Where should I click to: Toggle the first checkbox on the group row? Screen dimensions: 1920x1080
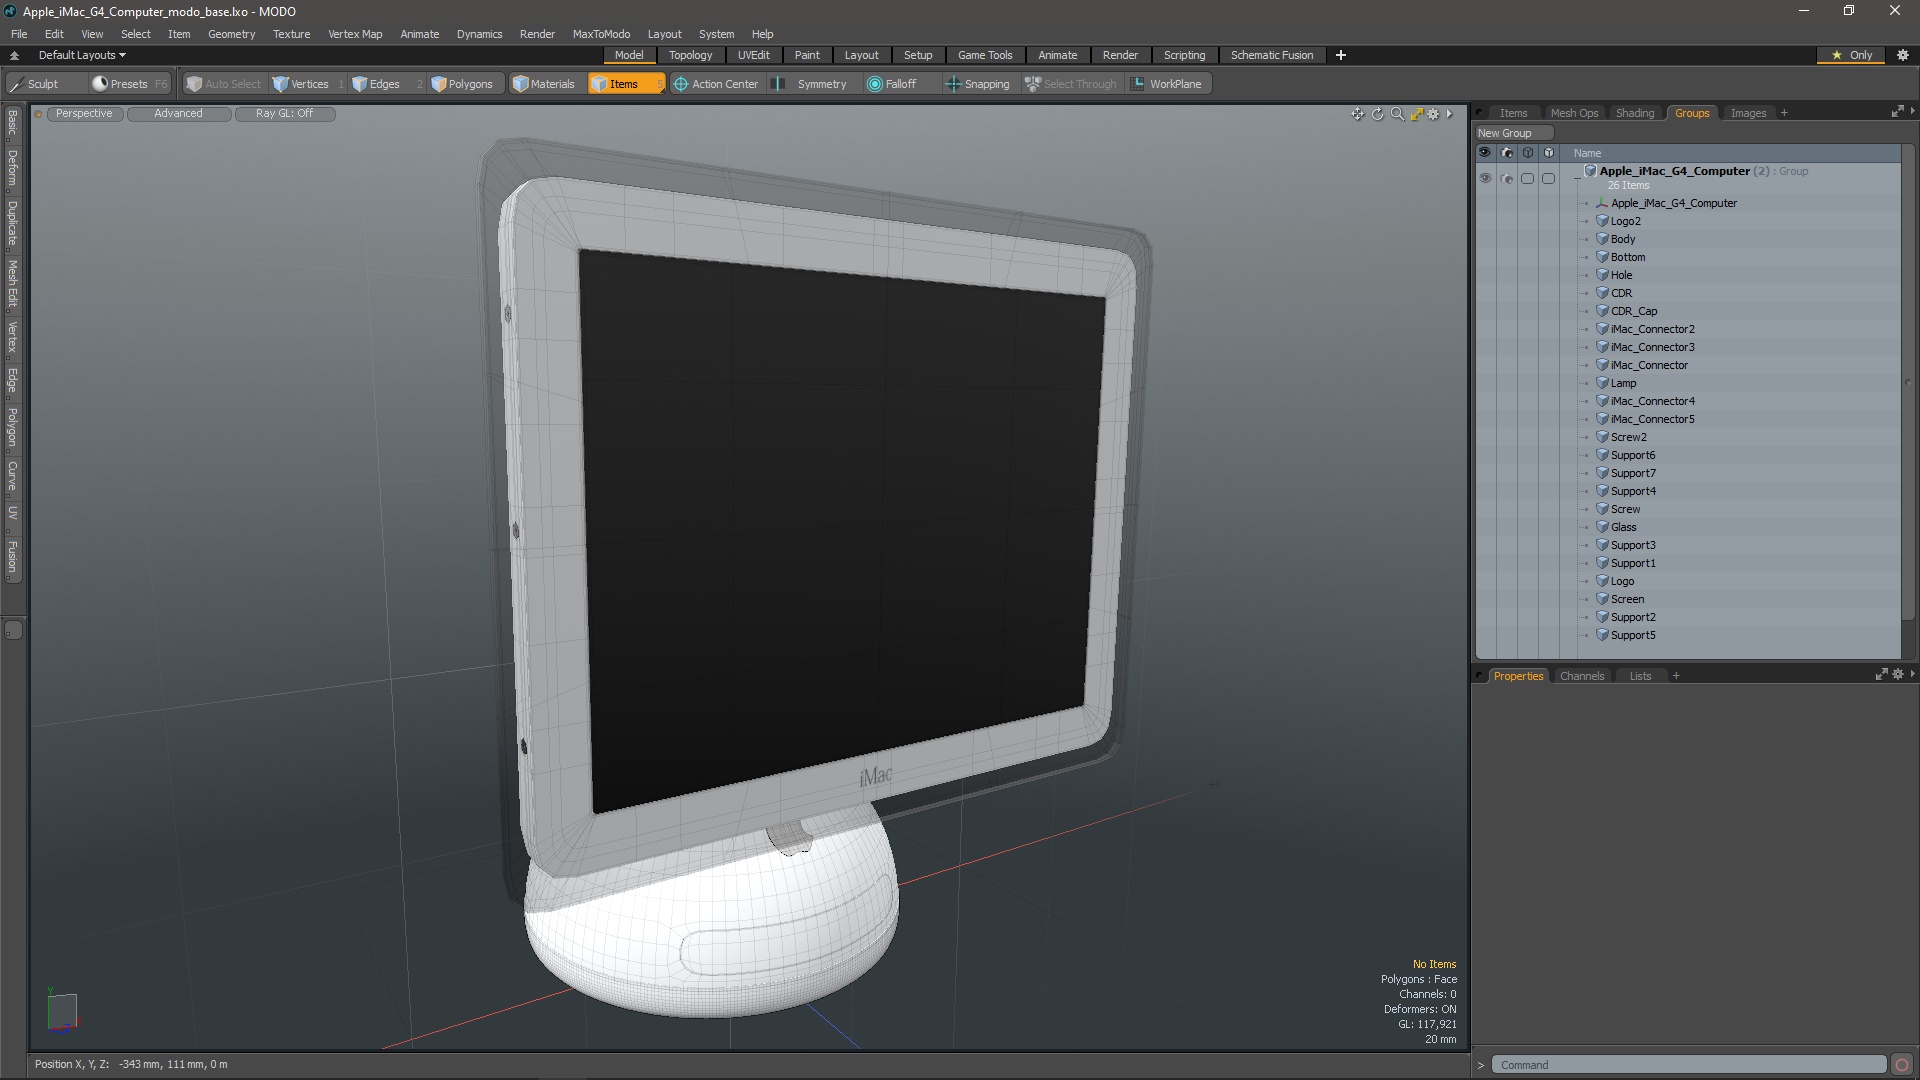(1527, 178)
